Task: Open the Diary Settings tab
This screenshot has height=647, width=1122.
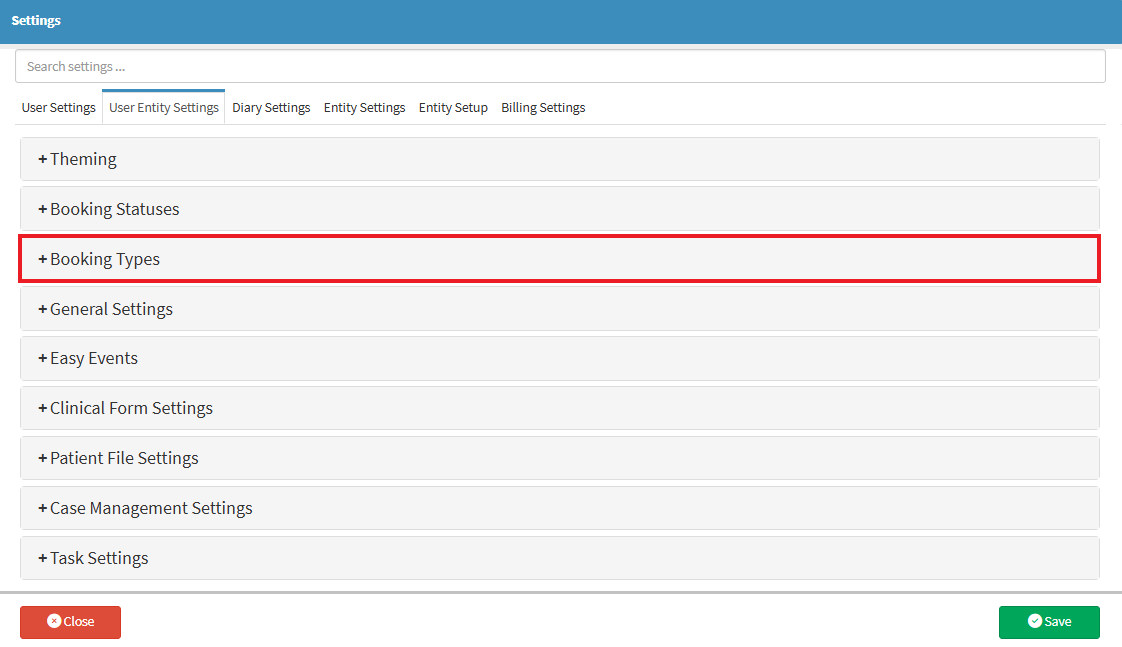Action: (x=271, y=107)
